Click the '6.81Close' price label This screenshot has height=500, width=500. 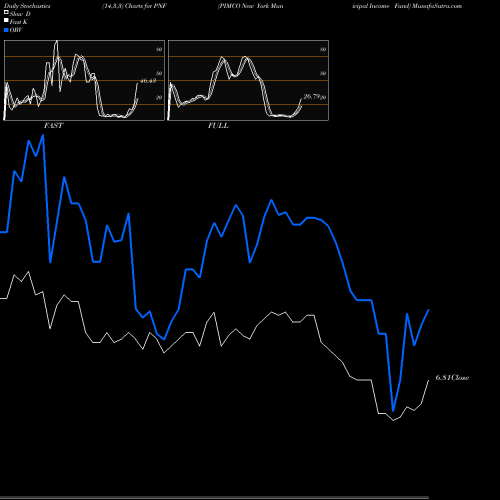[x=452, y=378]
